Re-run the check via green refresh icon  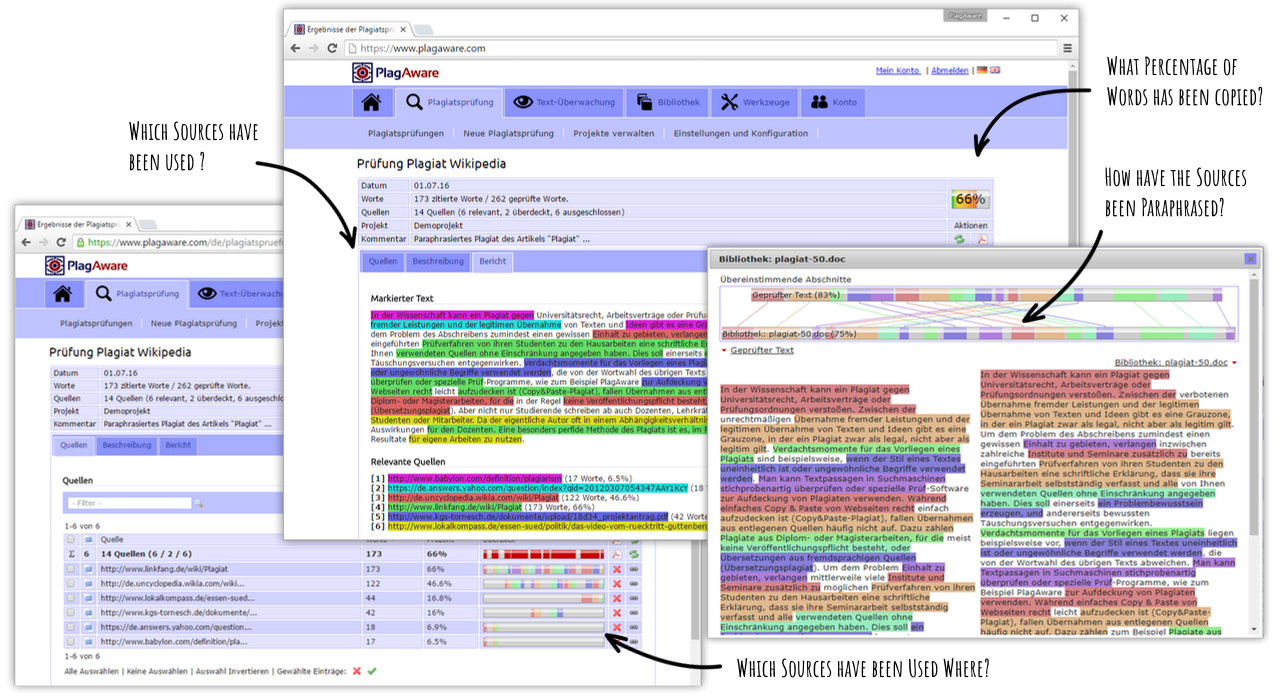point(960,239)
